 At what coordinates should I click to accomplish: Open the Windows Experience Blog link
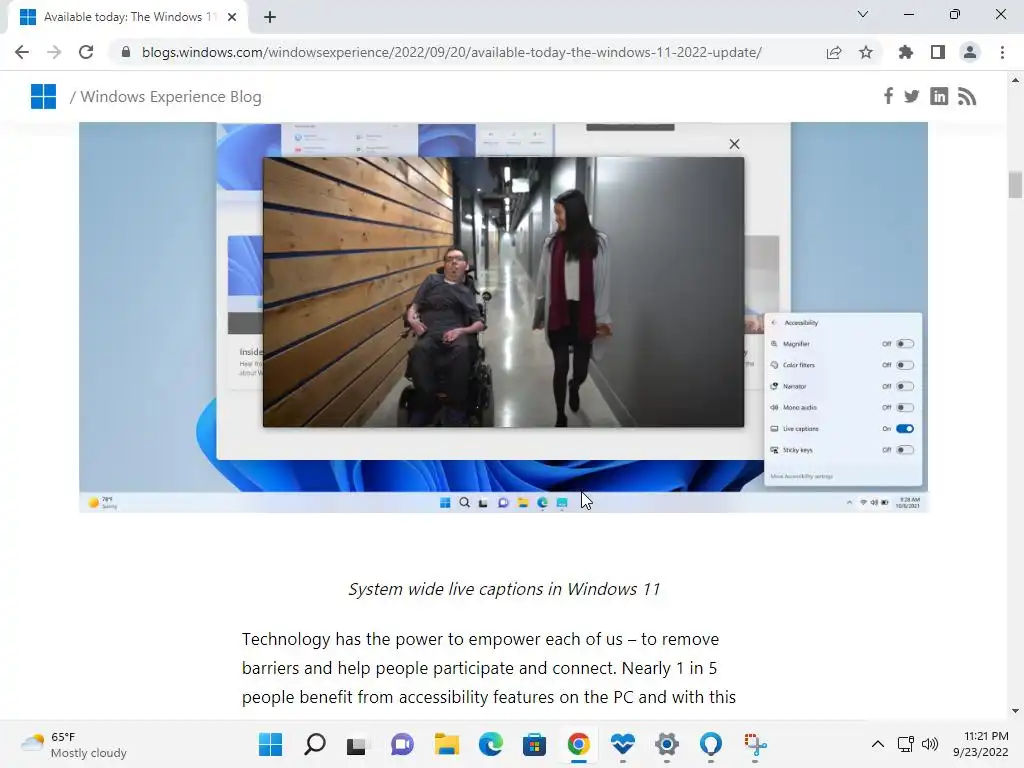(x=171, y=97)
